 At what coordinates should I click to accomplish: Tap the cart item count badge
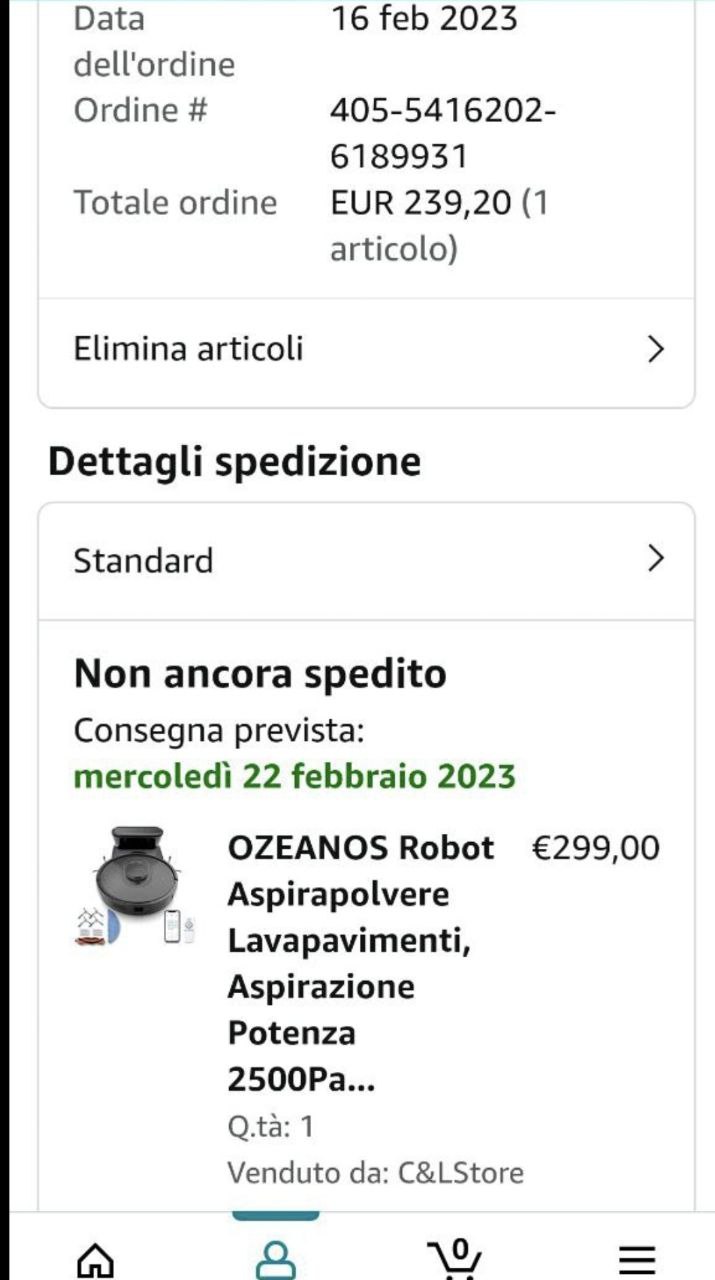tap(459, 1248)
